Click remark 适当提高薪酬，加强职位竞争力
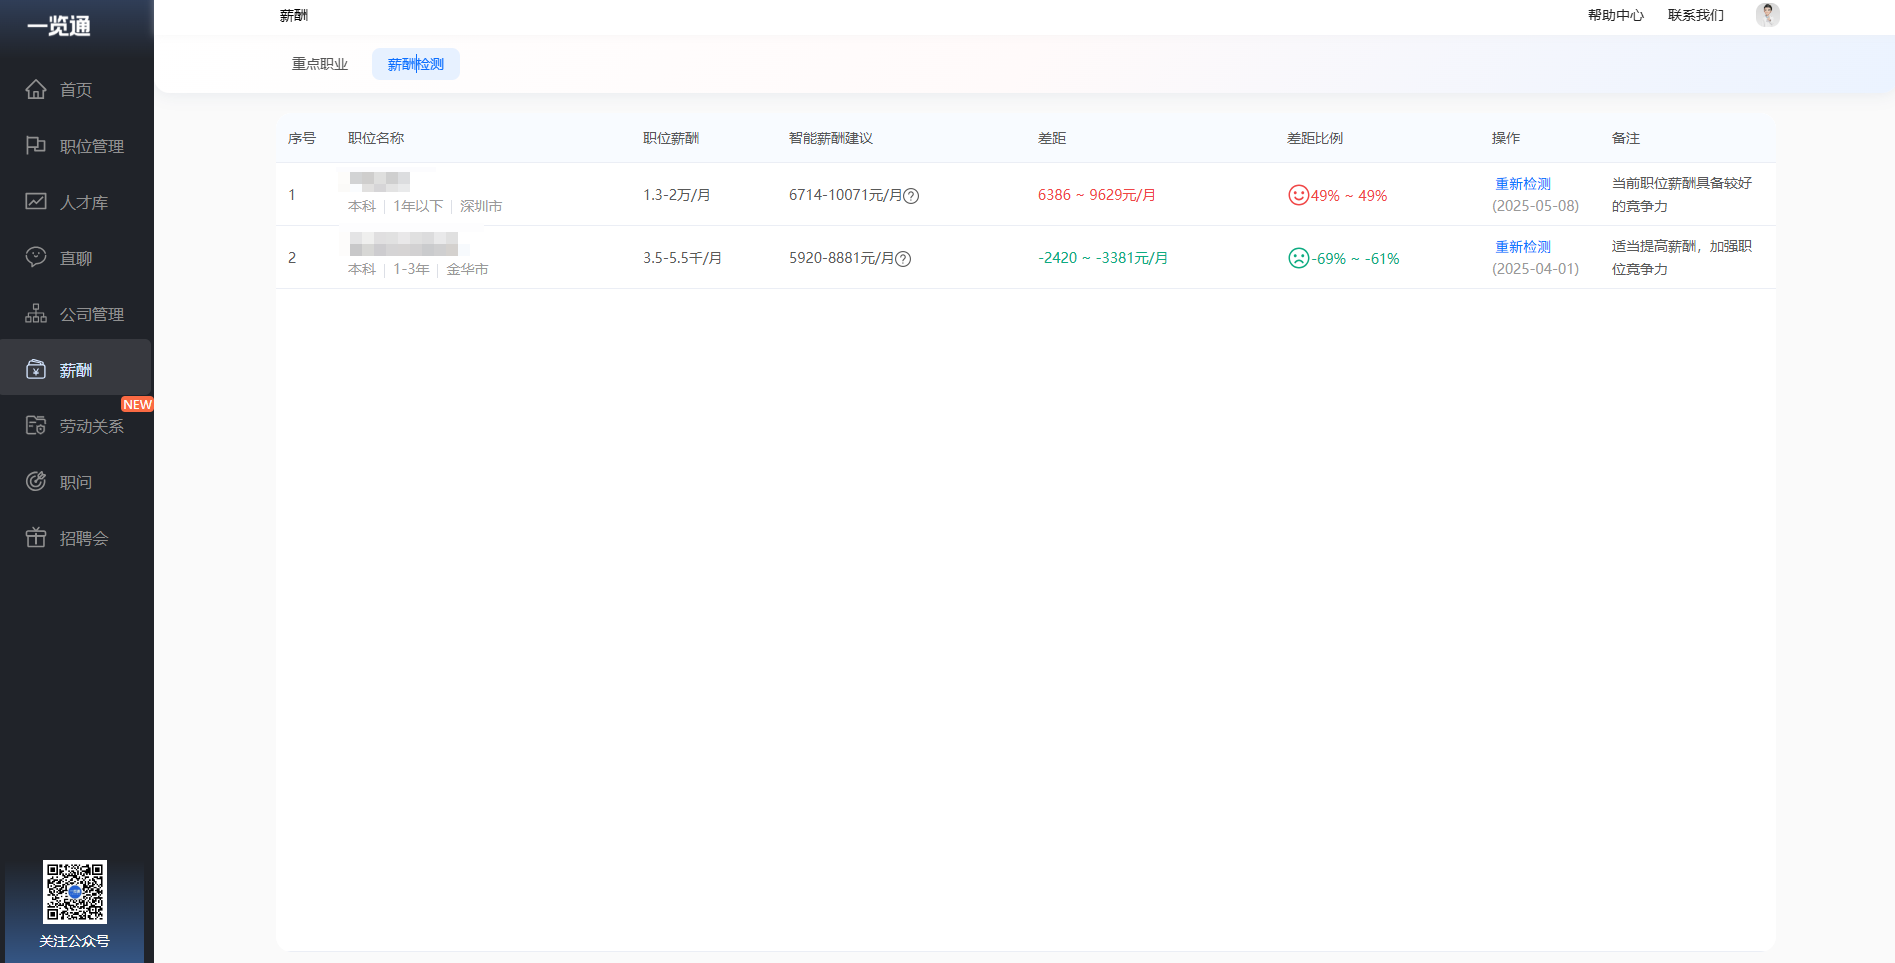Screen dimensions: 1895x963 (1682, 257)
